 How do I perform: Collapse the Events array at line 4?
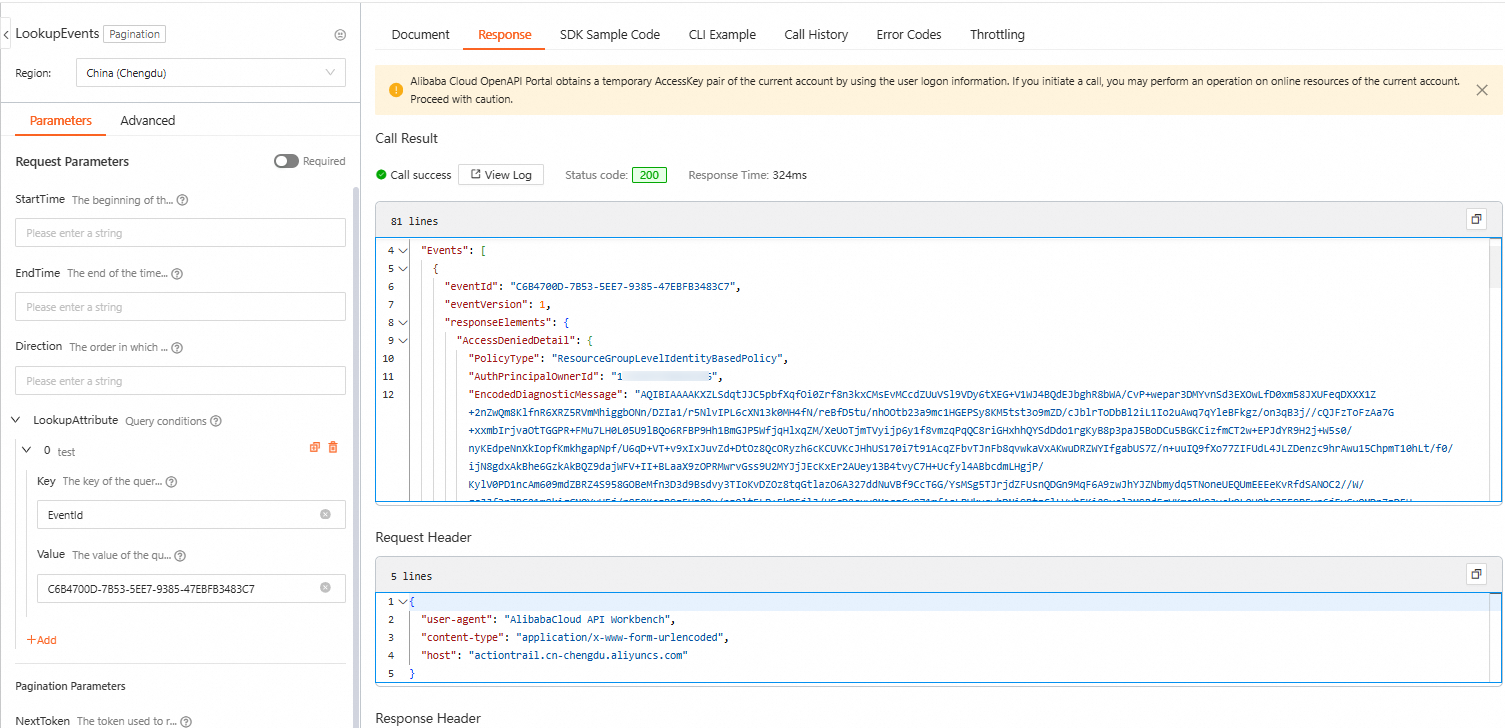point(402,250)
